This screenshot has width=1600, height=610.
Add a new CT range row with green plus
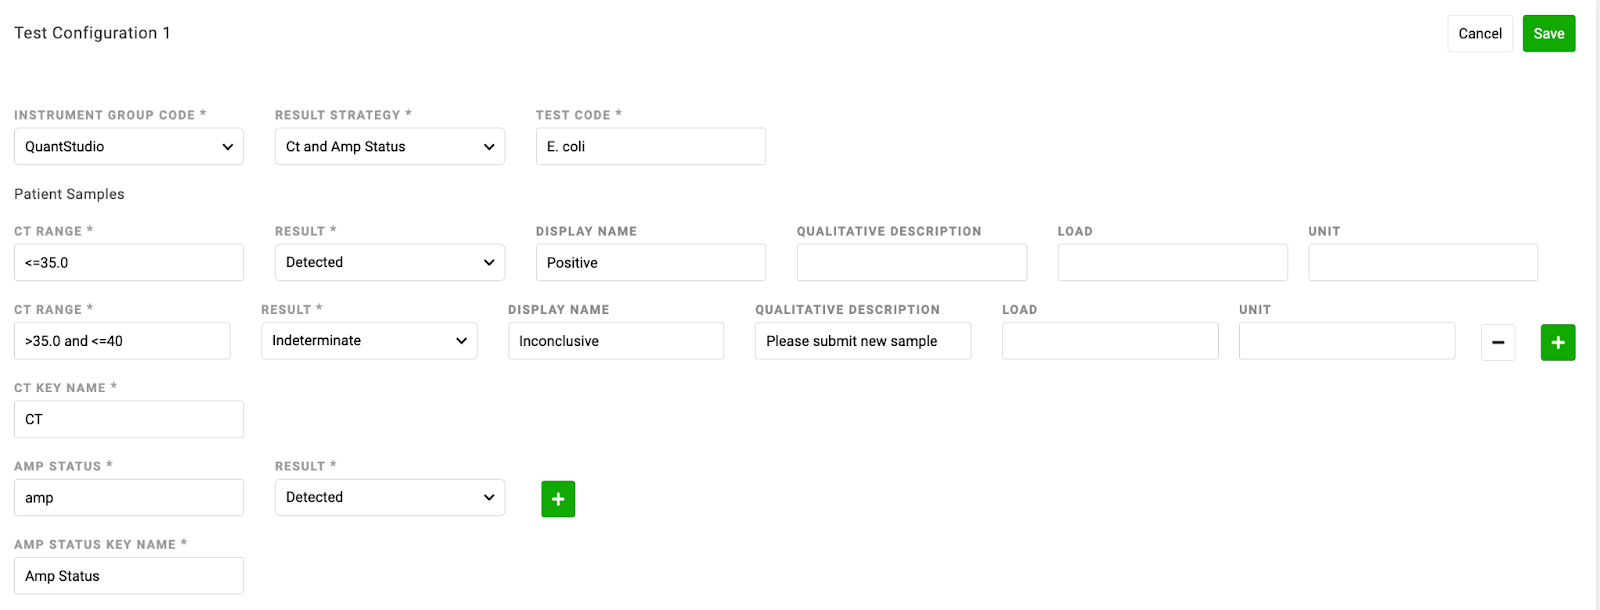point(1558,342)
